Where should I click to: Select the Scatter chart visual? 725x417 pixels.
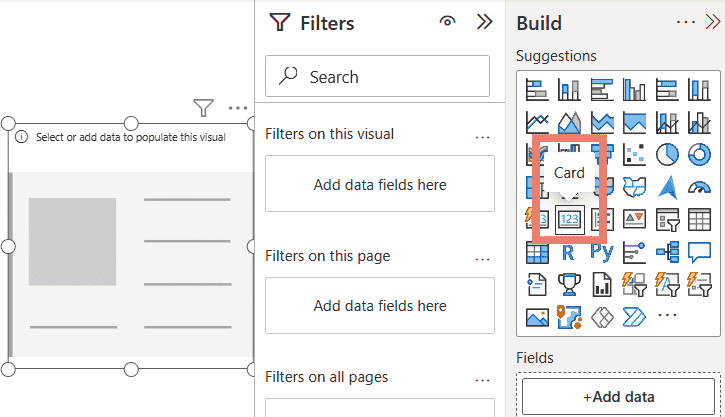point(634,154)
